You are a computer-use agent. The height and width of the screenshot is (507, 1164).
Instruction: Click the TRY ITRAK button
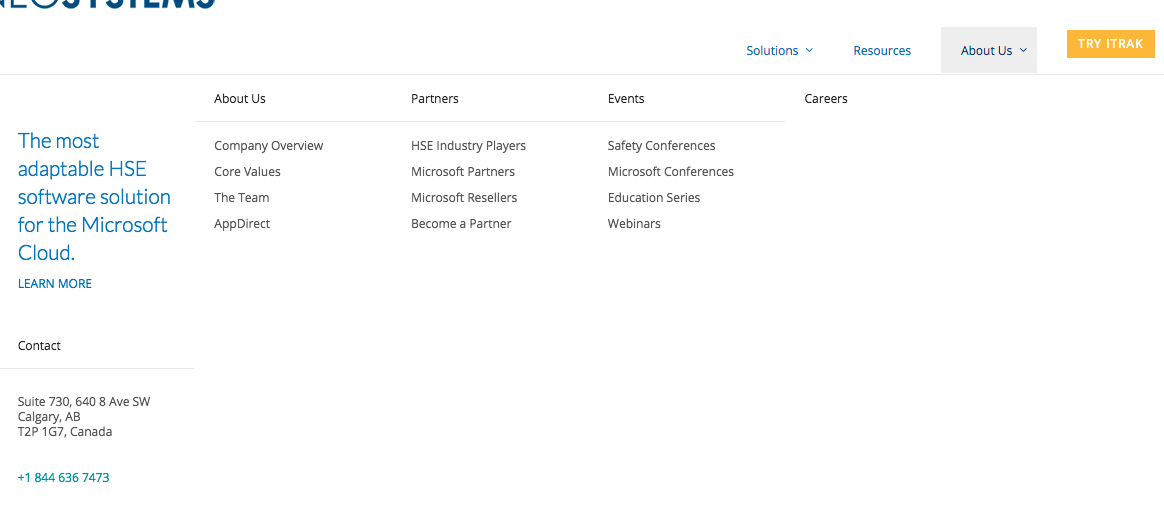point(1111,44)
